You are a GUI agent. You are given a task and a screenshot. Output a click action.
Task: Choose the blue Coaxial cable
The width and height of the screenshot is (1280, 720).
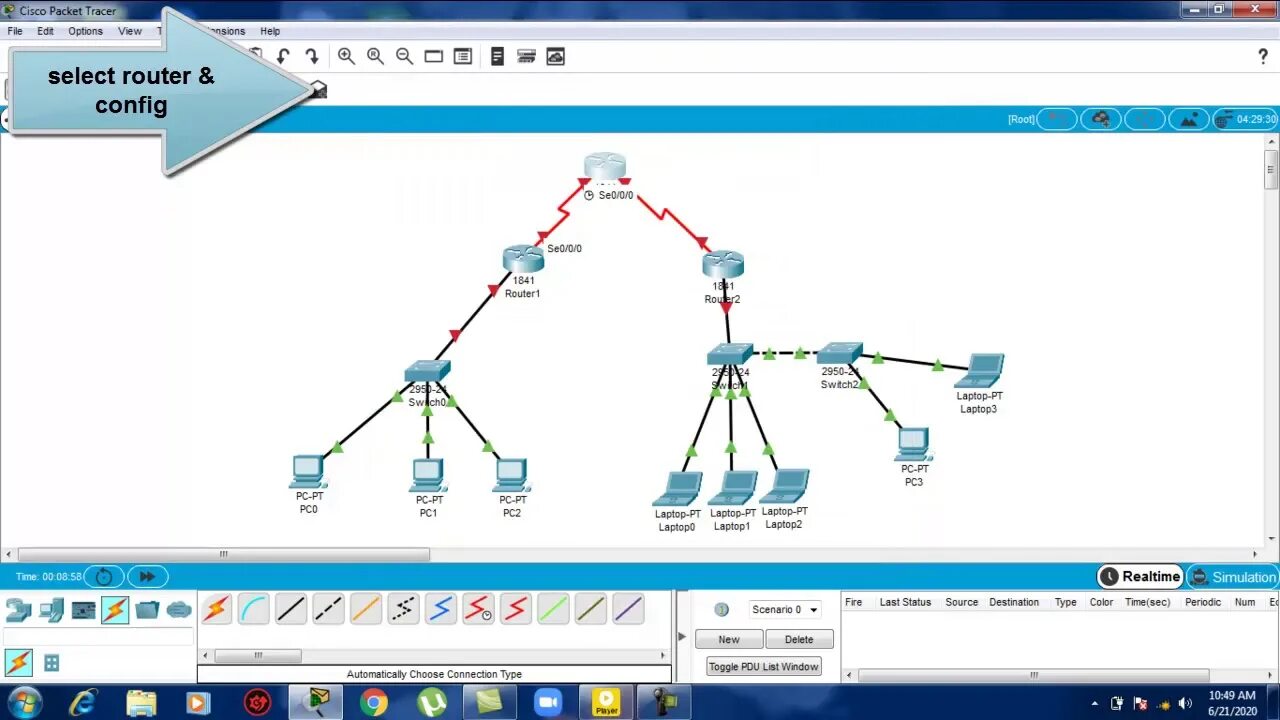441,609
